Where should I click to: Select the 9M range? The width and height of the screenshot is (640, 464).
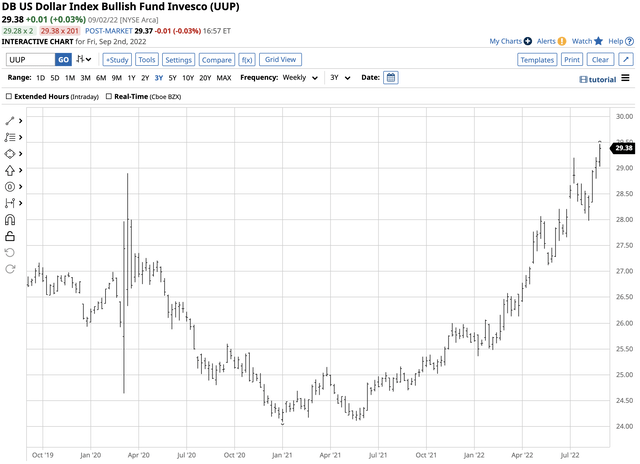[117, 78]
